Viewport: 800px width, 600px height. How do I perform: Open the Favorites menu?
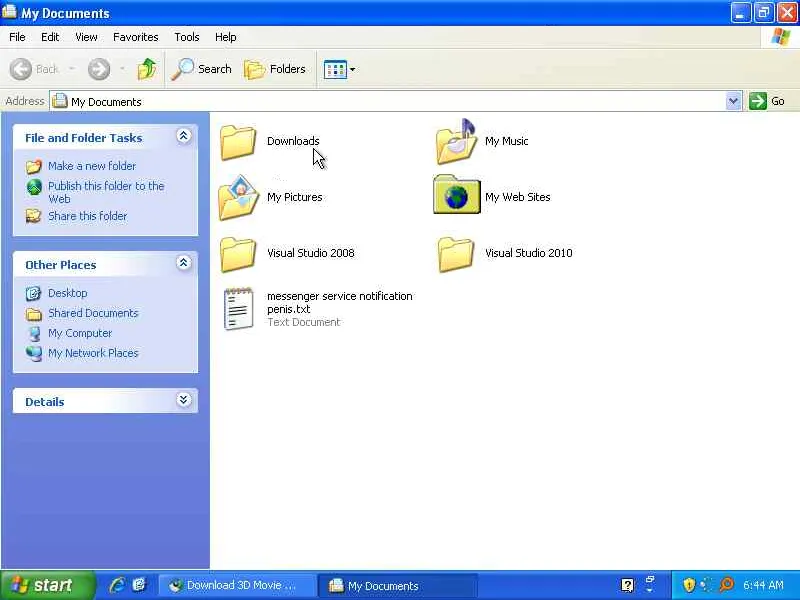[136, 37]
